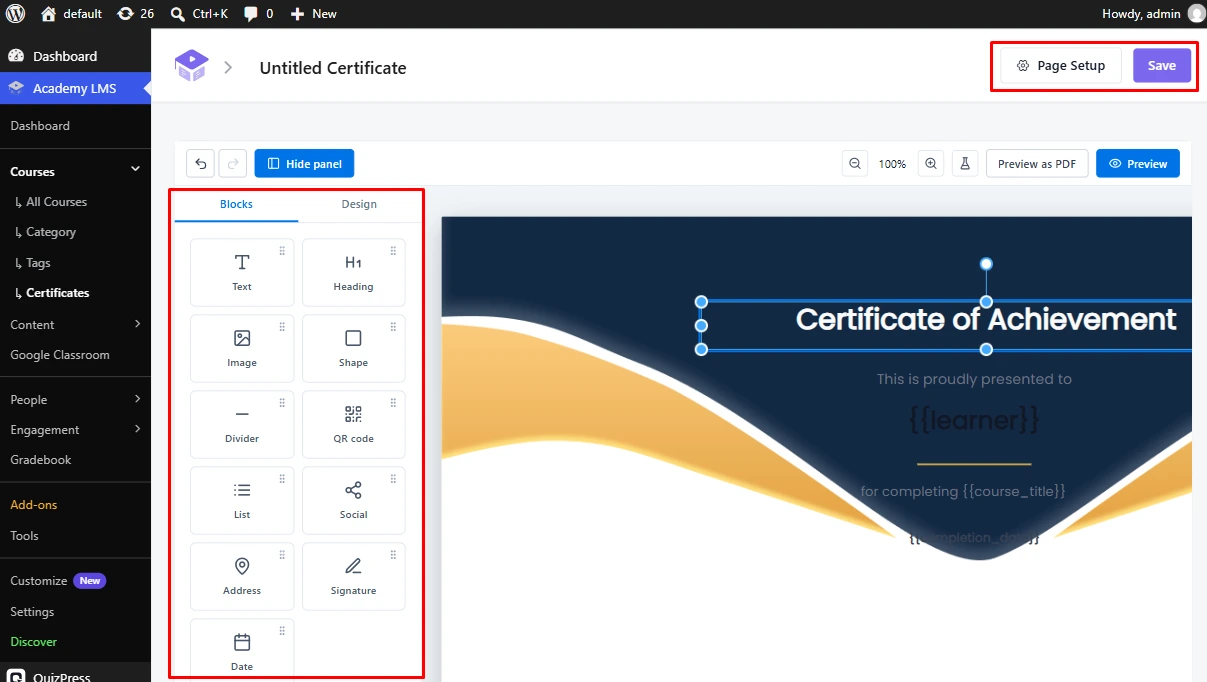Click the WordPress logo in admin bar

coord(15,14)
